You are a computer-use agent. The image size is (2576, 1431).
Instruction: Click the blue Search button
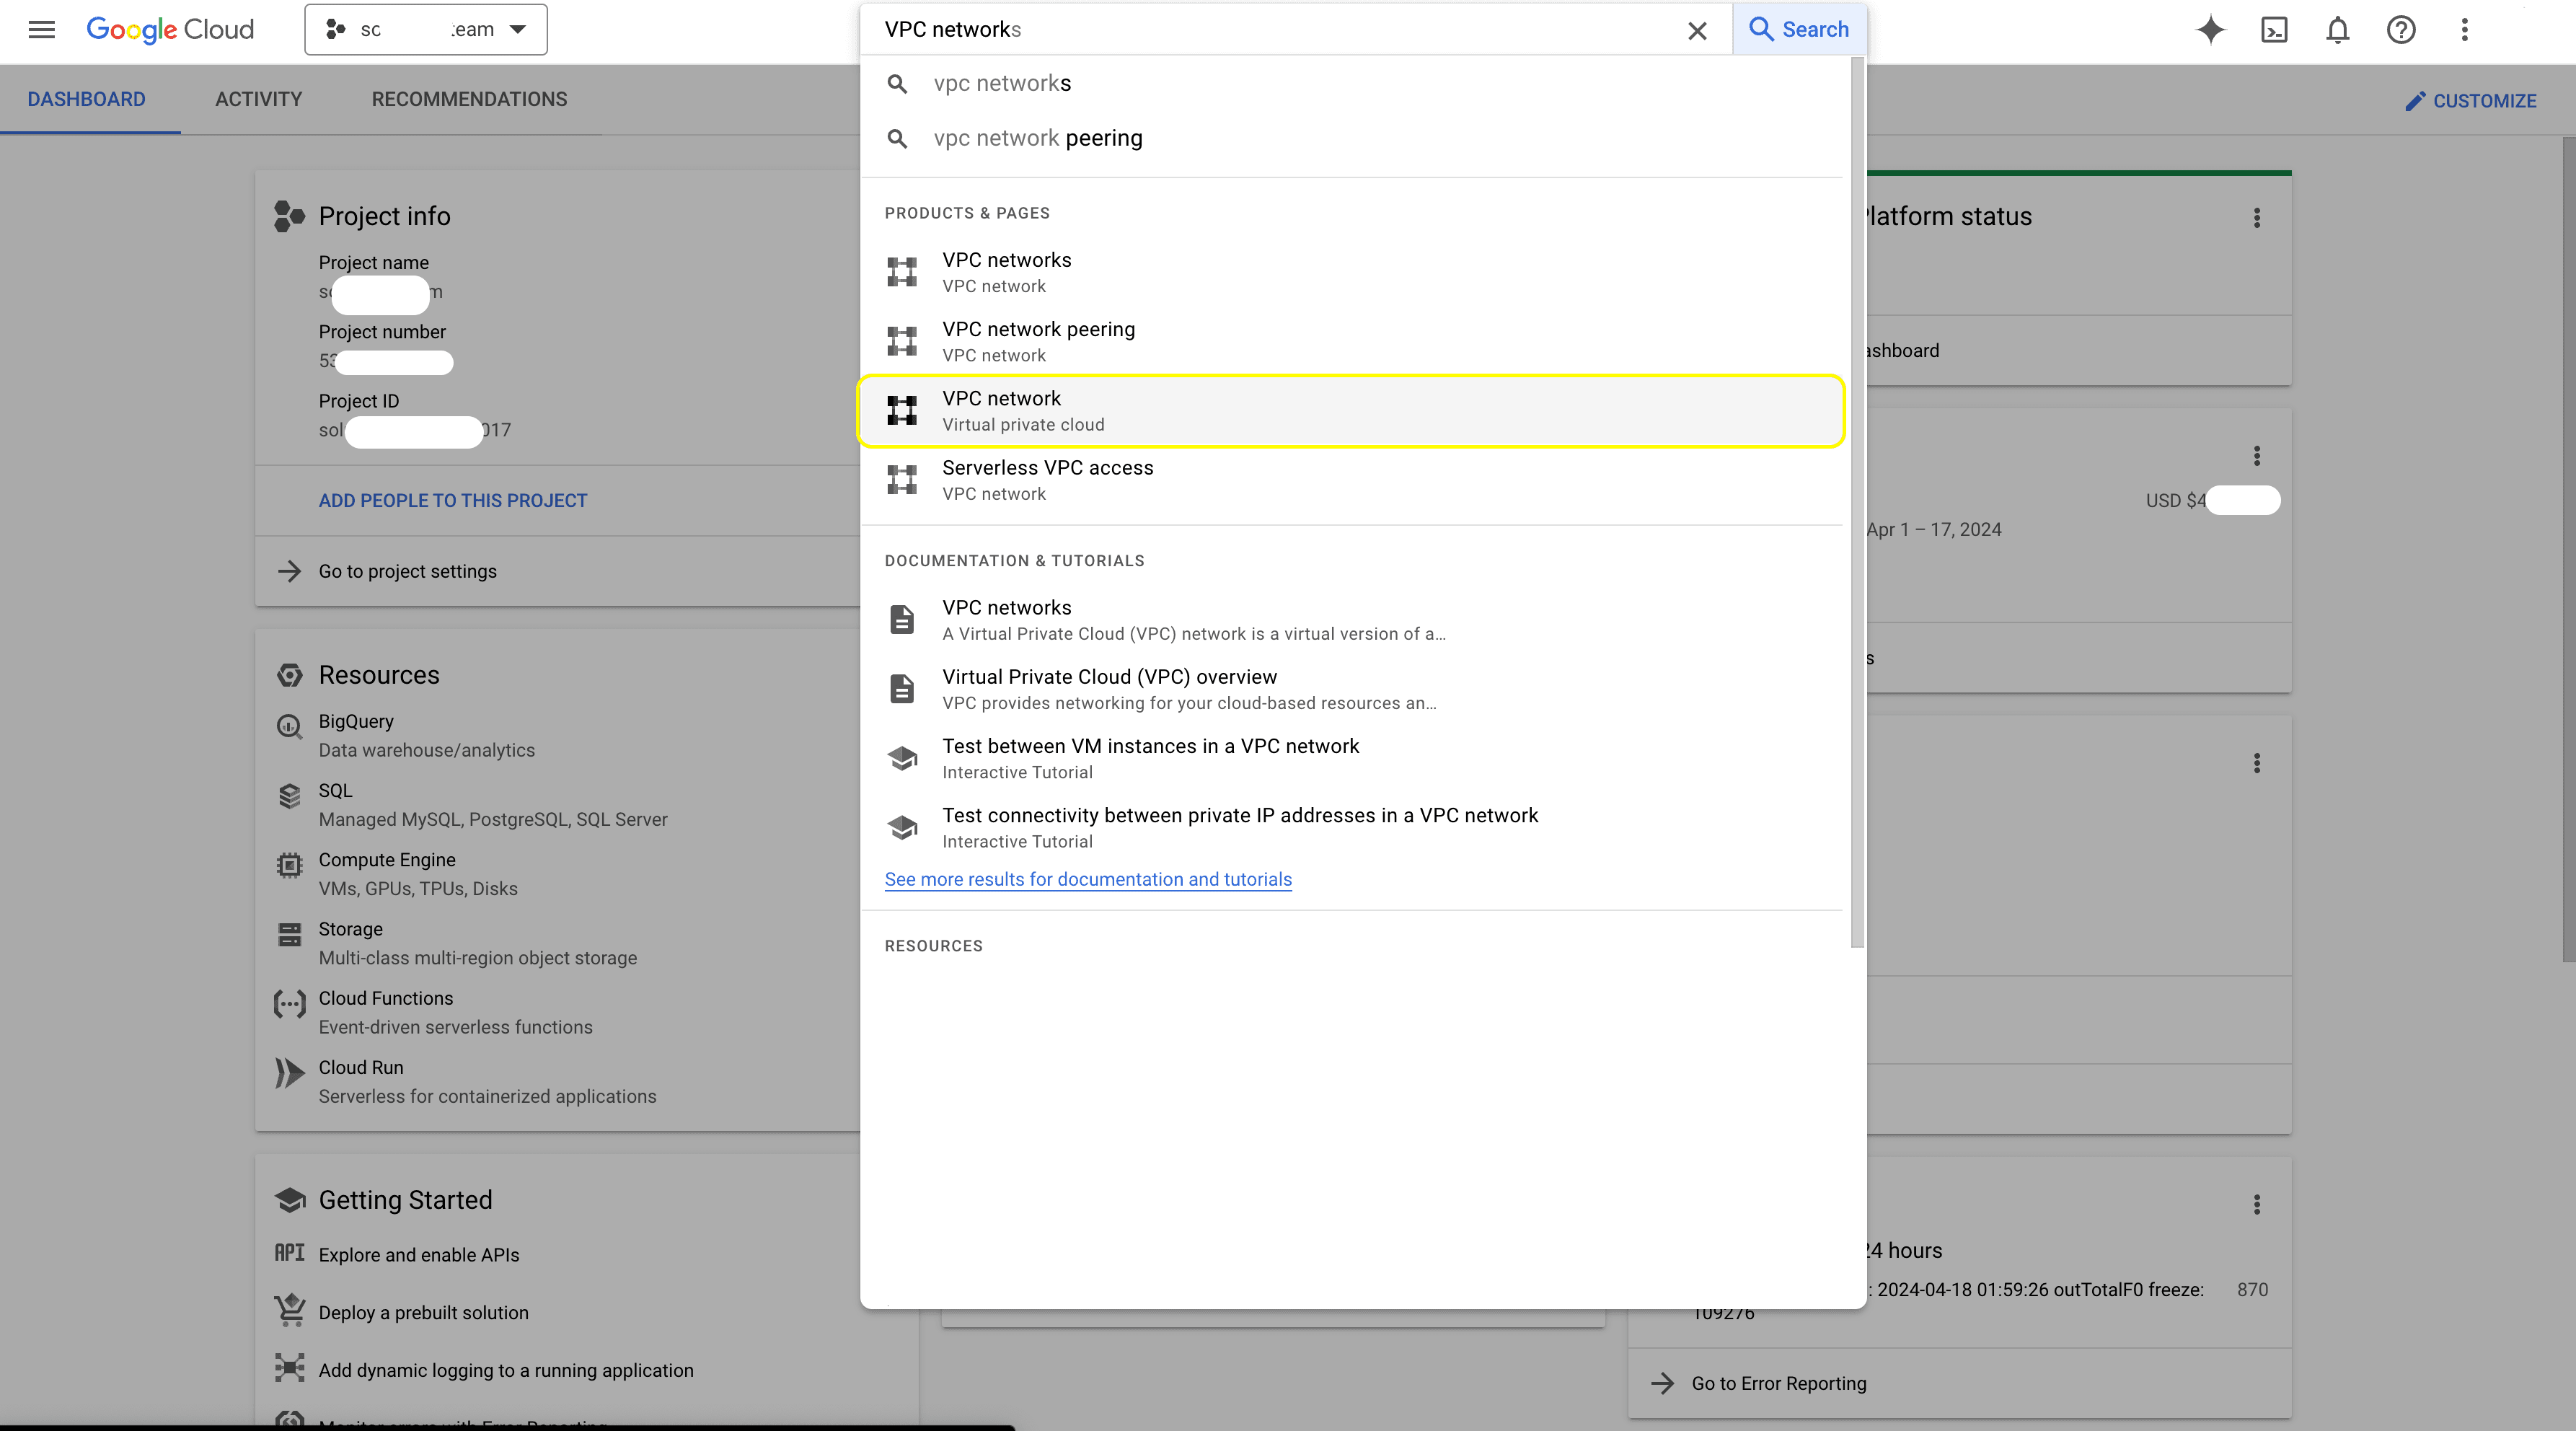(x=1799, y=29)
